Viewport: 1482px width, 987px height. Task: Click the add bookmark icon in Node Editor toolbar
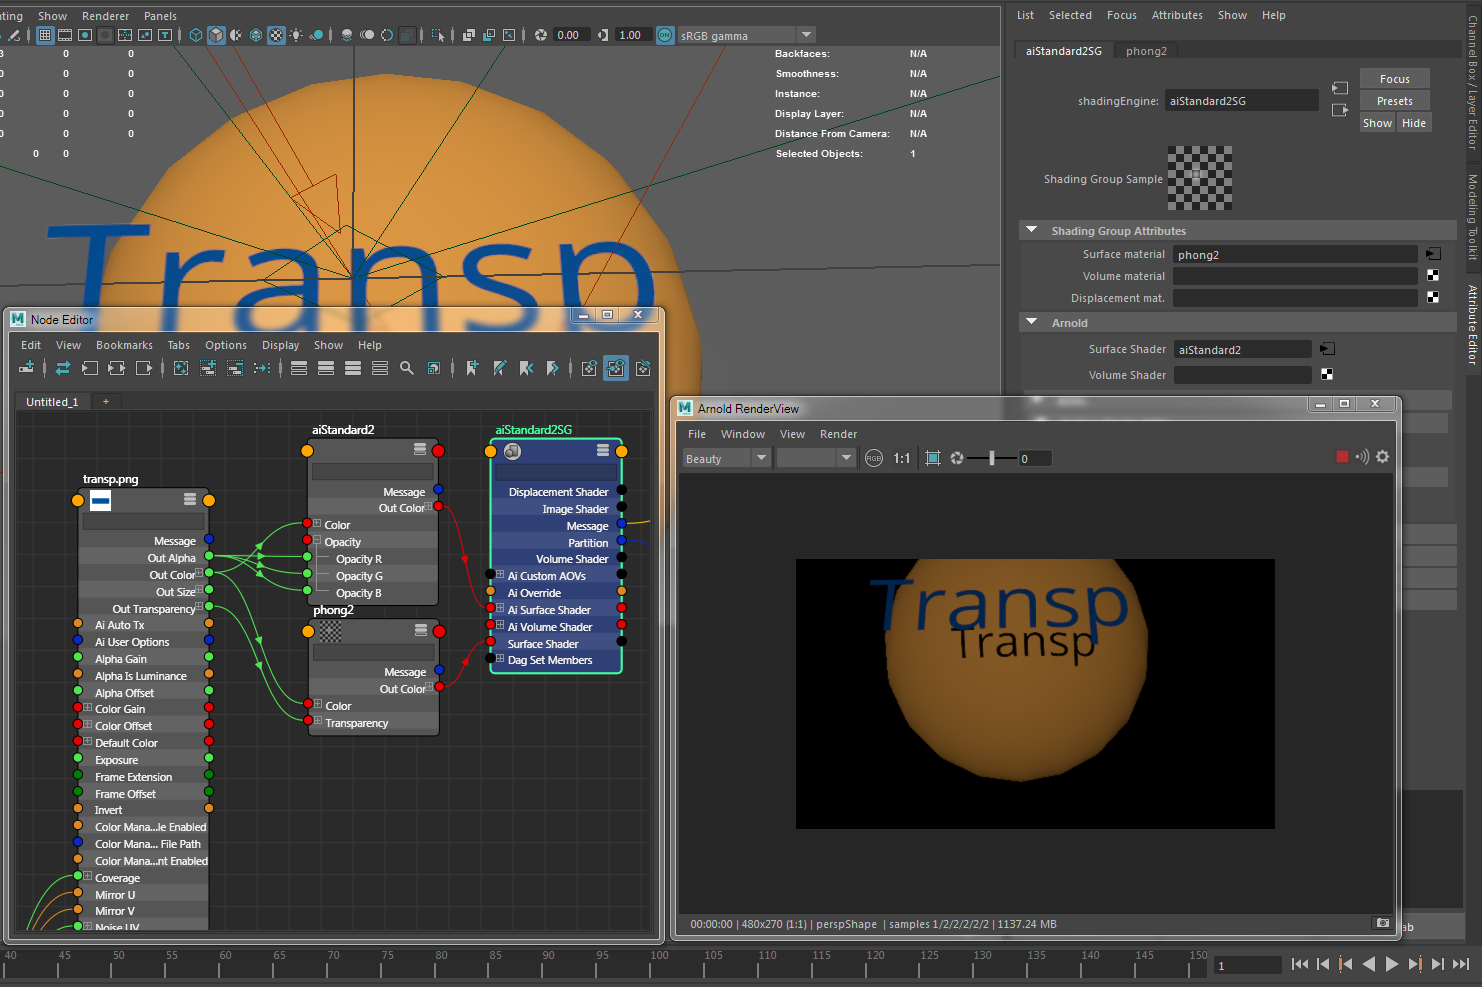[x=471, y=367]
